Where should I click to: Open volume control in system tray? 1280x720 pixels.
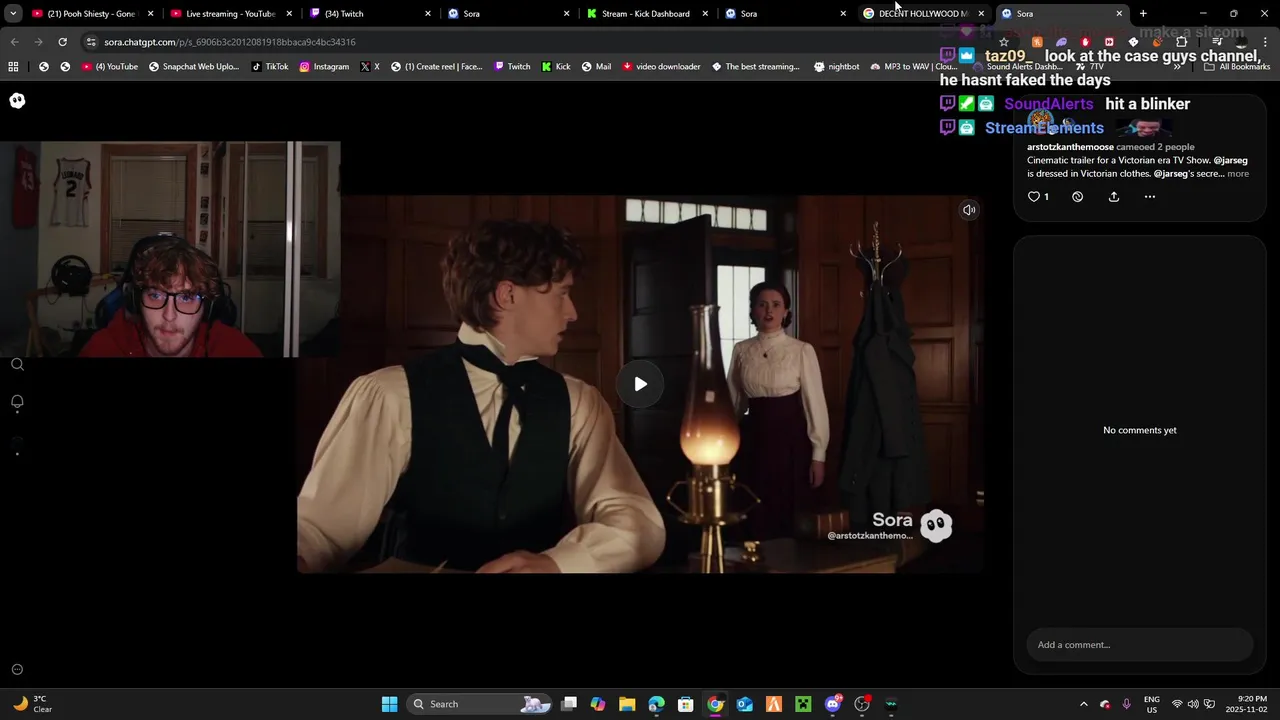pyautogui.click(x=1193, y=704)
